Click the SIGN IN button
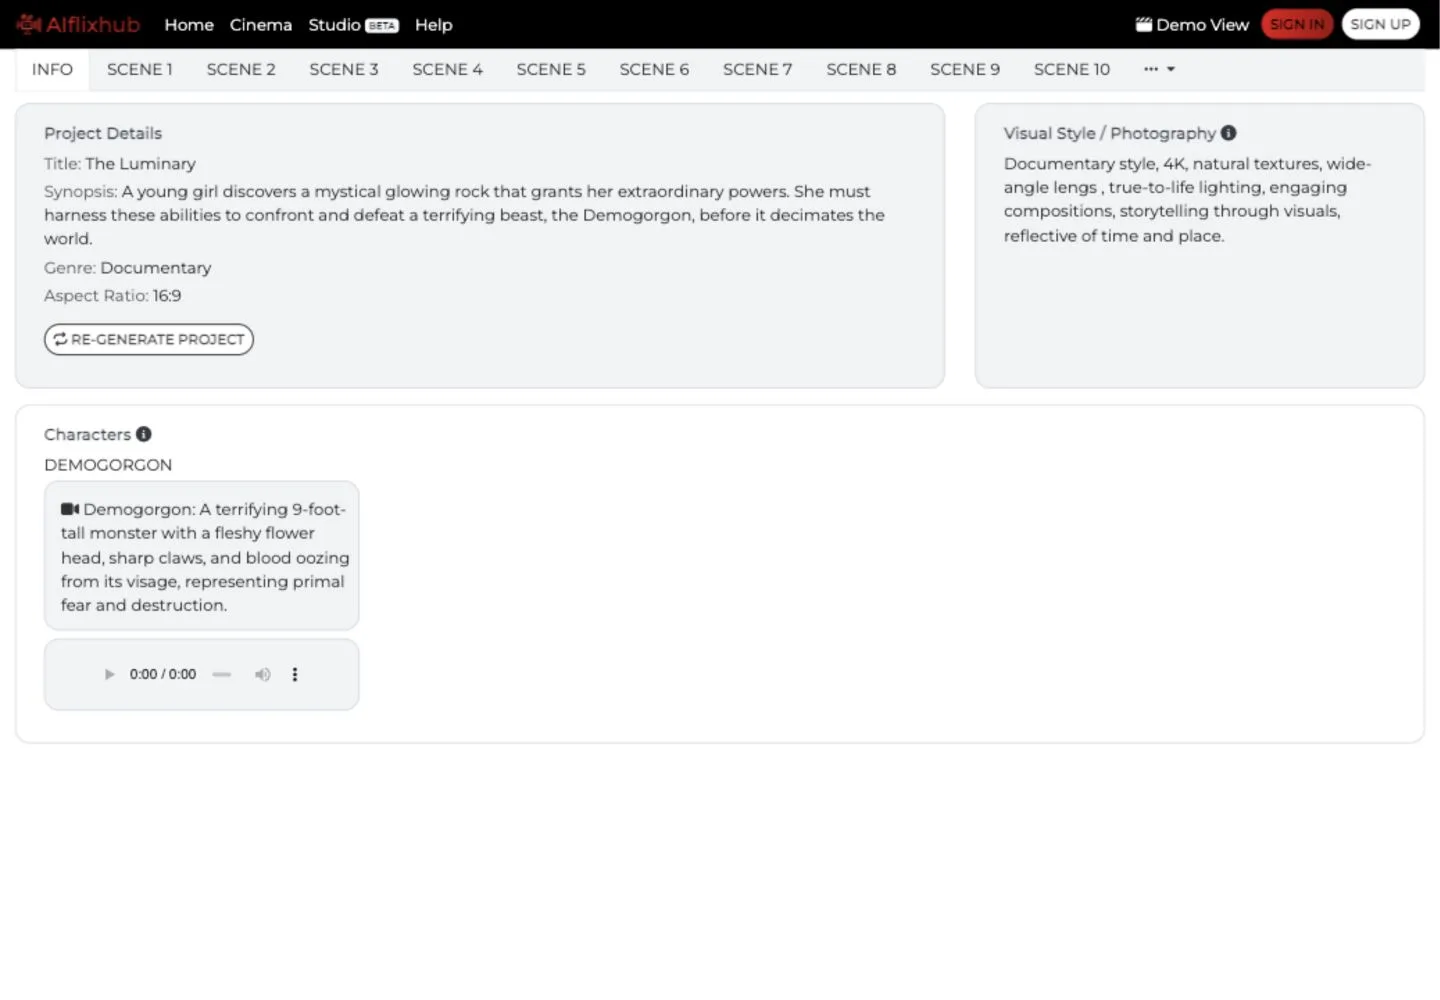Viewport: 1440px width, 1000px height. click(x=1297, y=24)
